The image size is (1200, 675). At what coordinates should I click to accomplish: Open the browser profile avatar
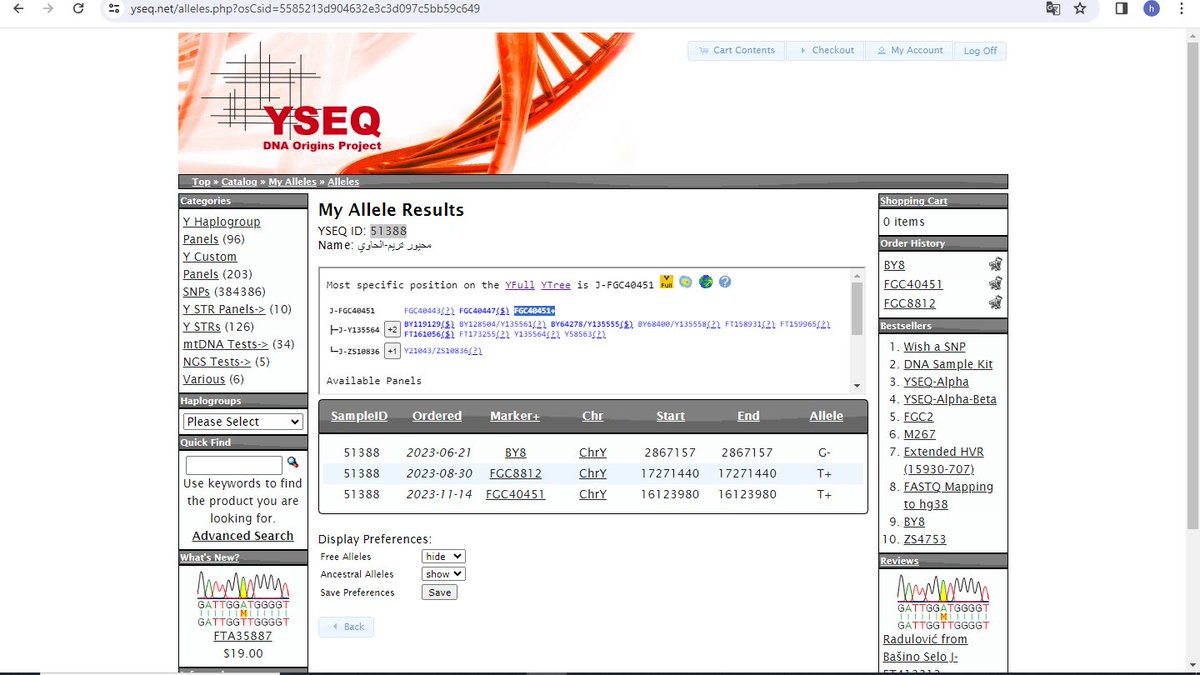1152,9
